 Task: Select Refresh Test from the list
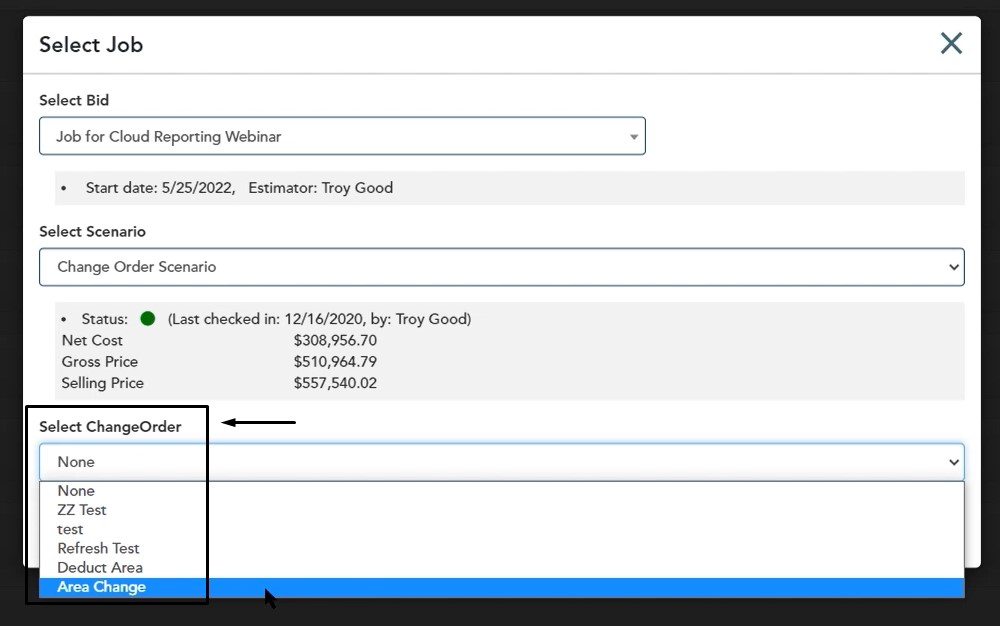tap(98, 548)
